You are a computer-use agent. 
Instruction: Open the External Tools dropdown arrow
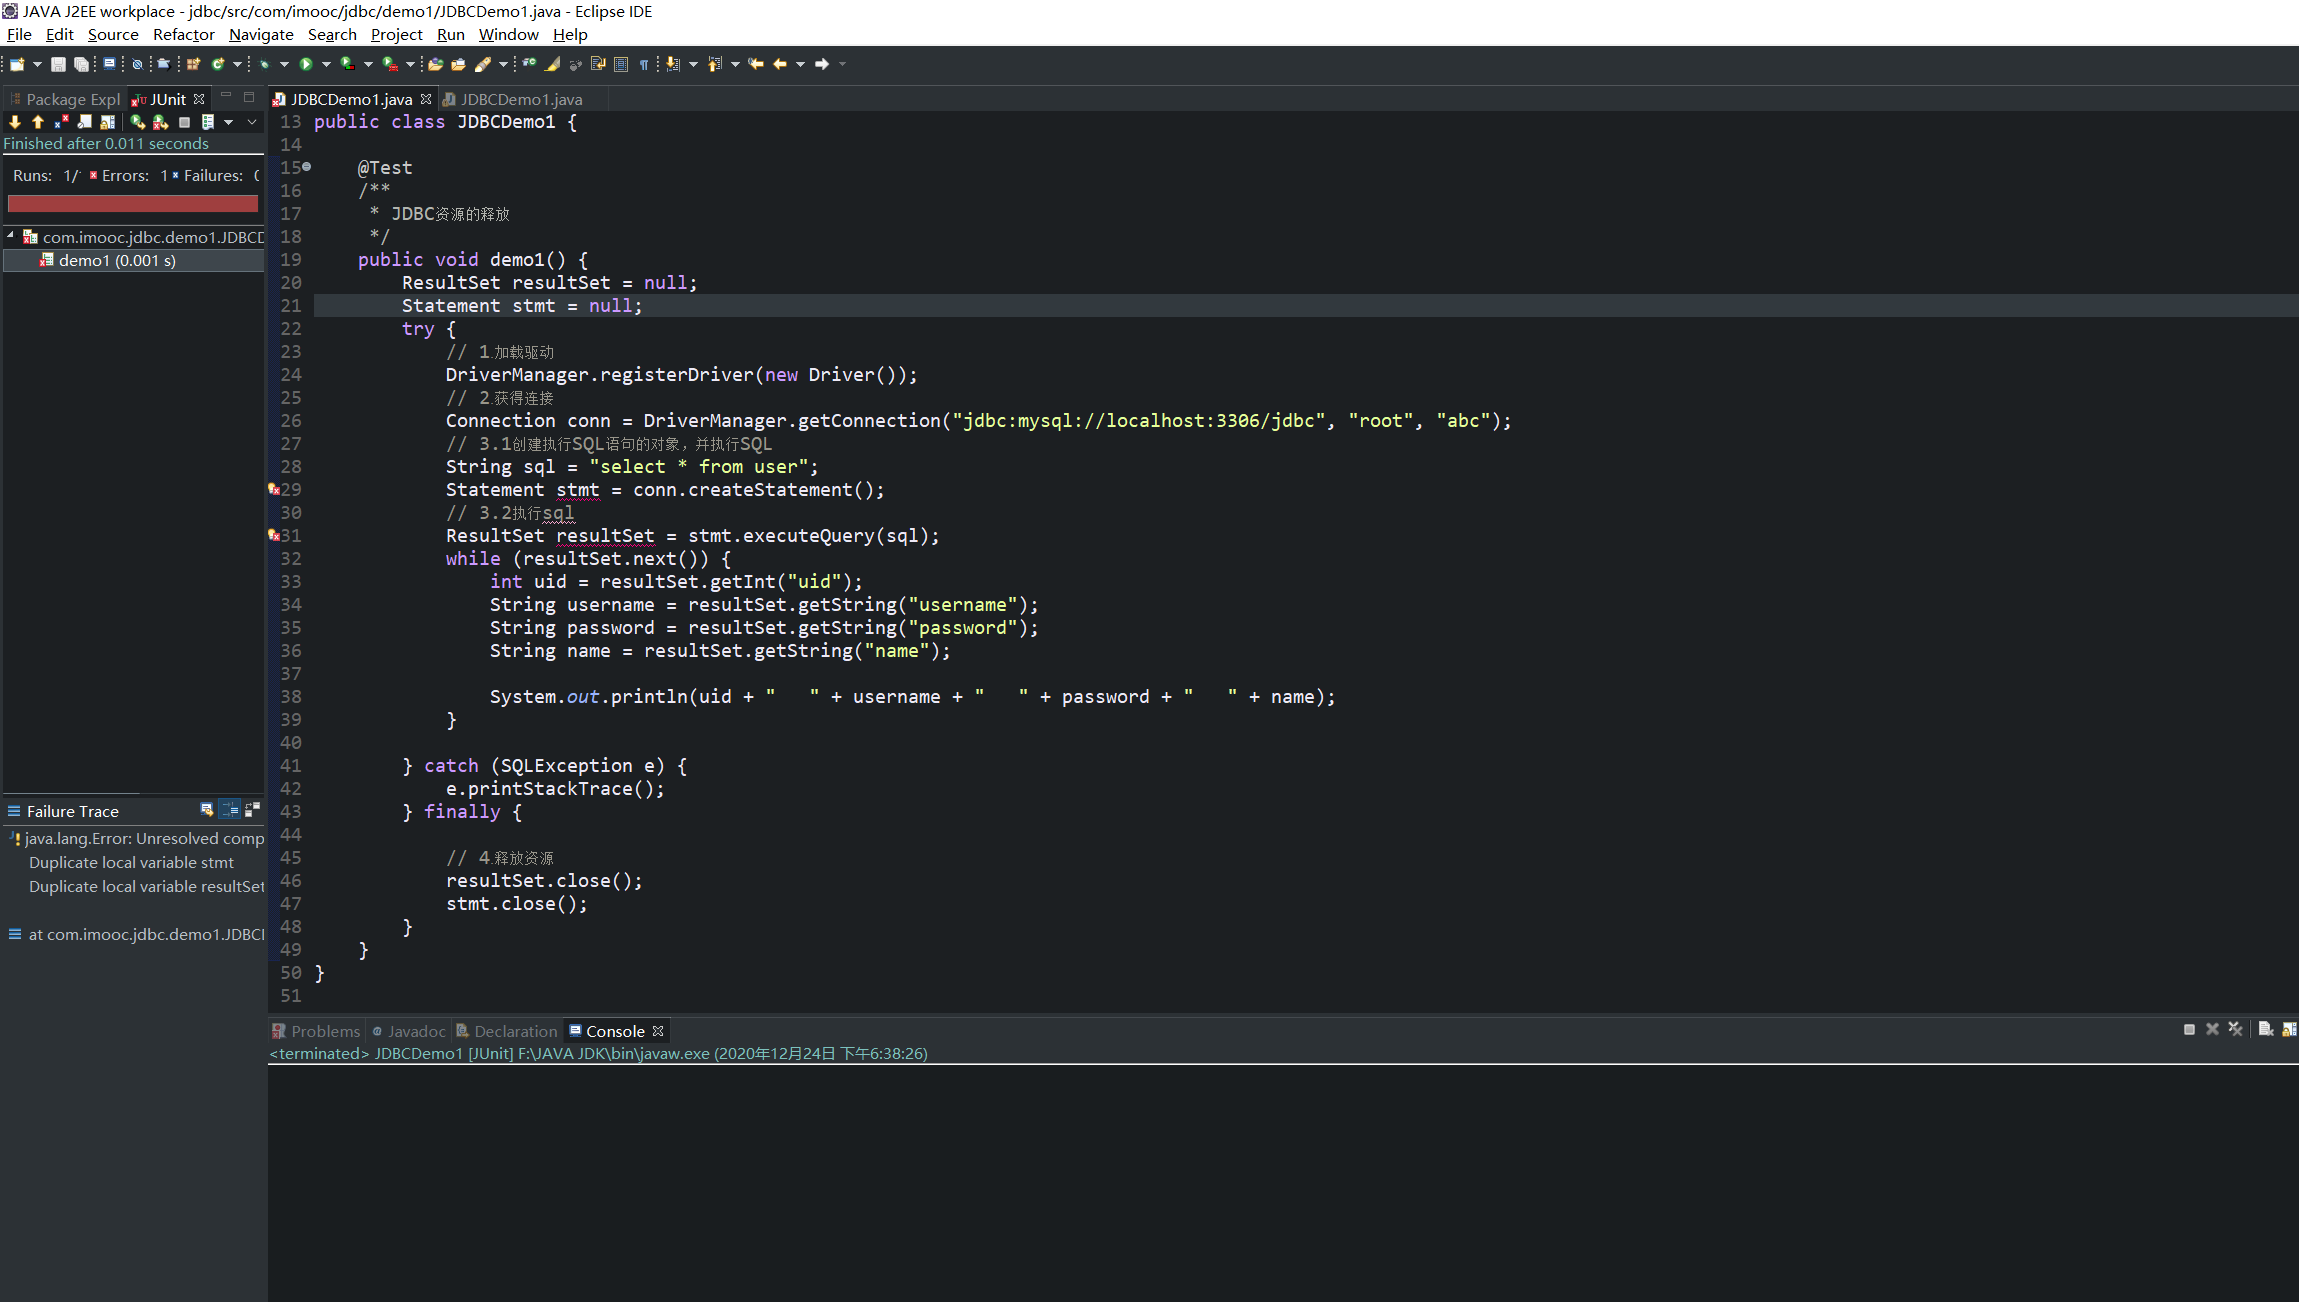(410, 64)
